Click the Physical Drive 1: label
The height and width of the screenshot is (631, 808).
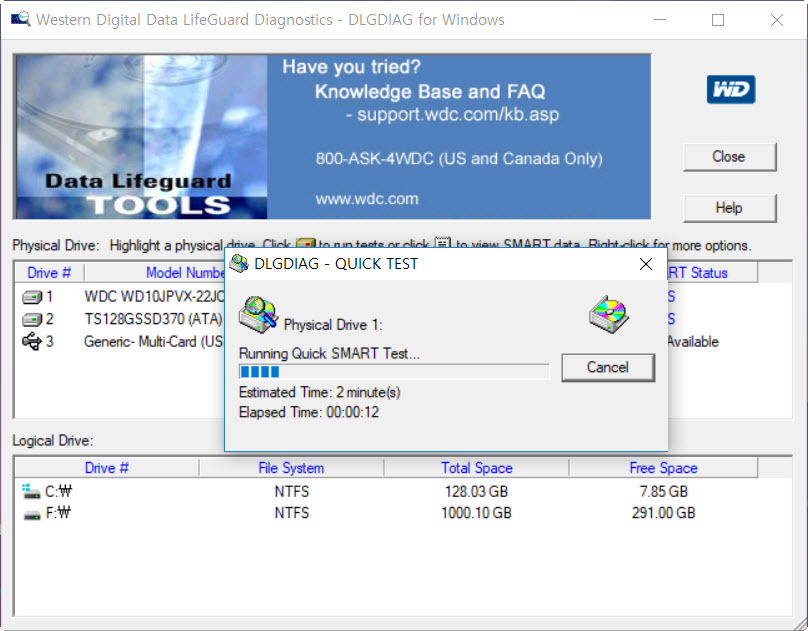tap(333, 325)
